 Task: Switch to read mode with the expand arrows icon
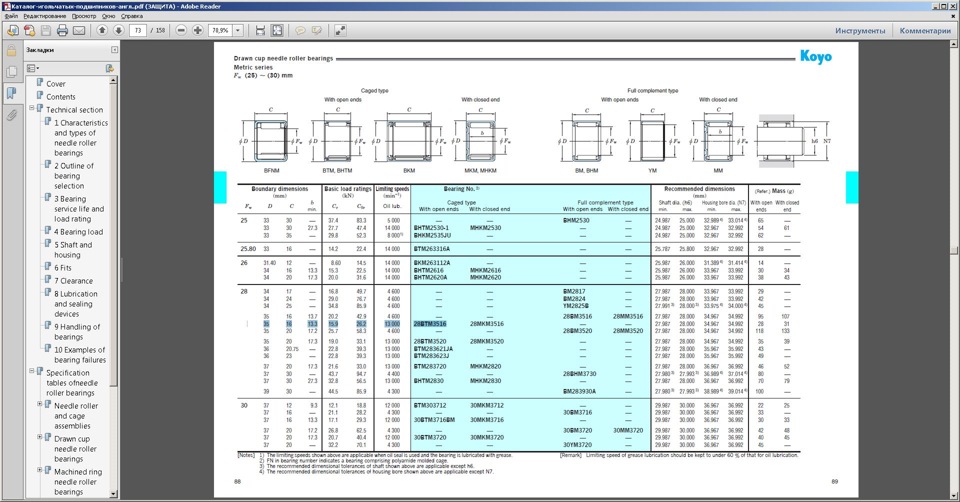click(x=340, y=30)
